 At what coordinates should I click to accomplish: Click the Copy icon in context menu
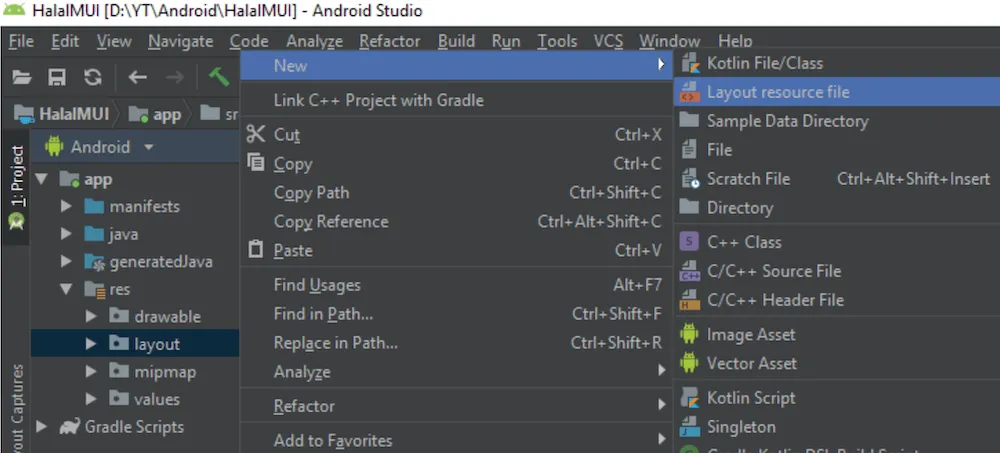pos(256,163)
